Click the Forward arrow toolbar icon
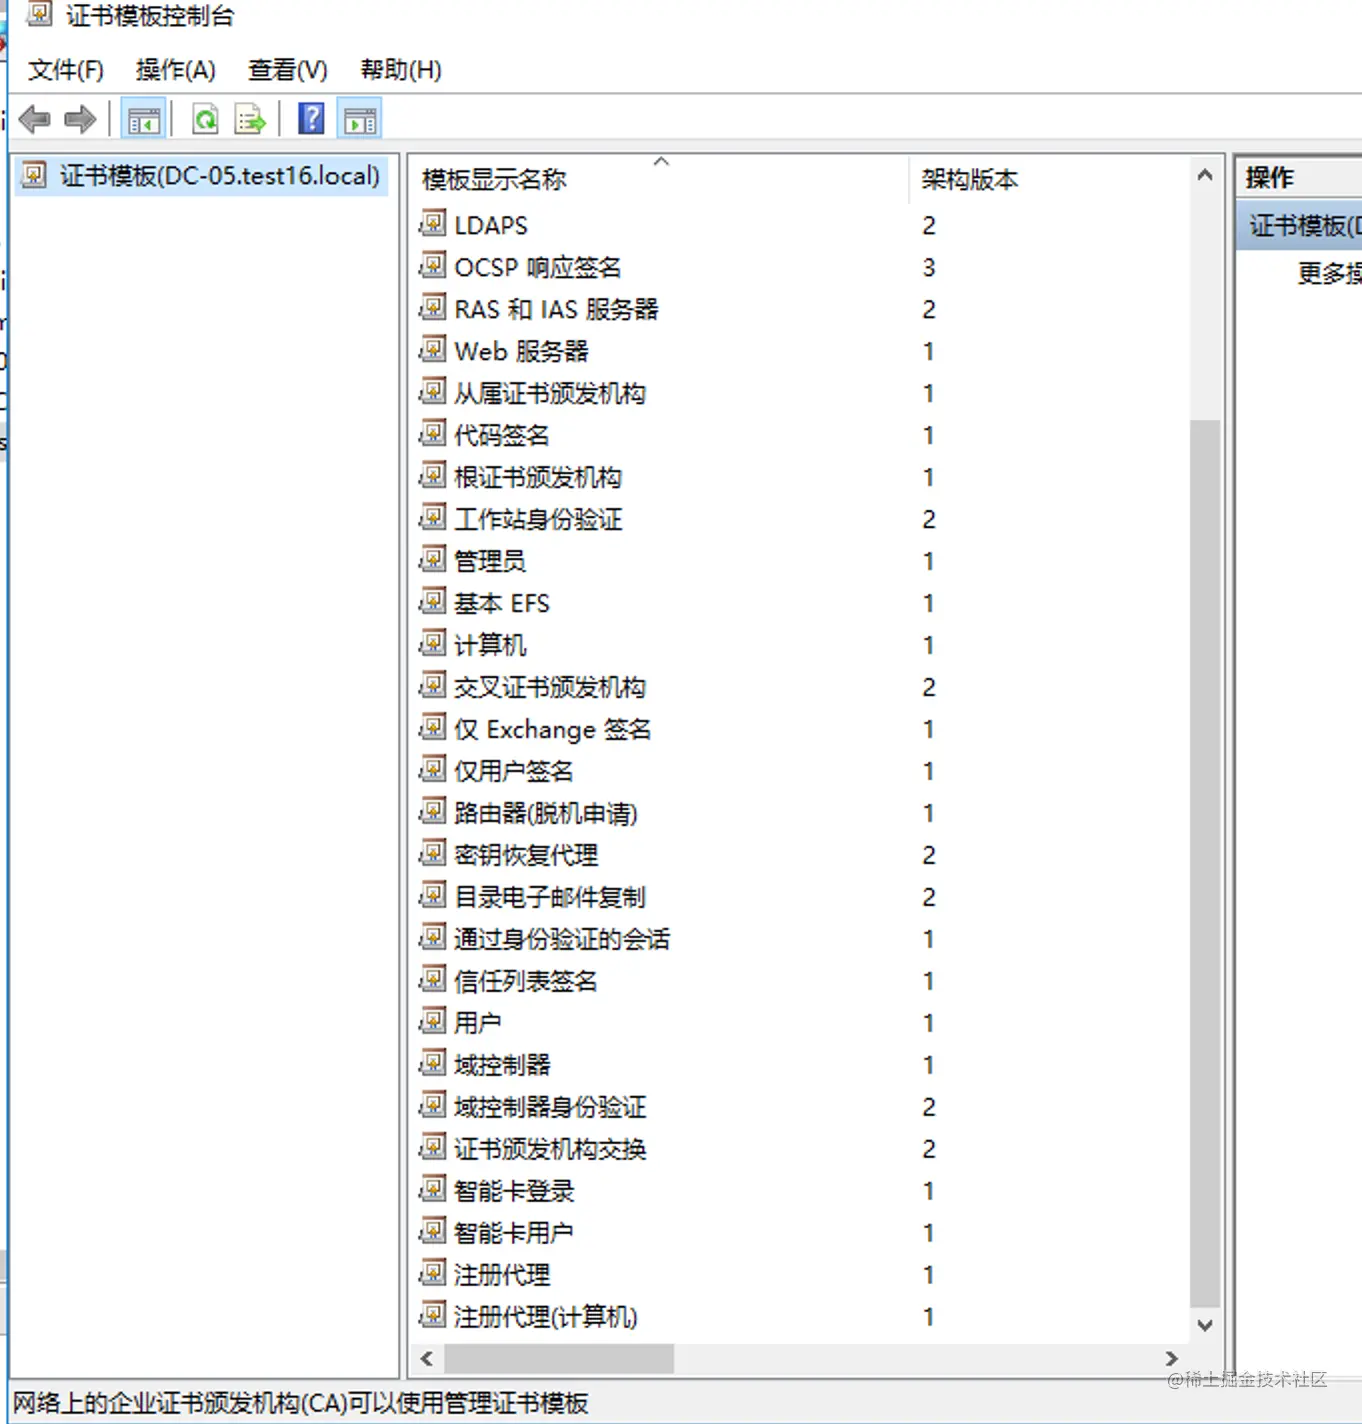Screen dimensions: 1362x1424 click(x=80, y=120)
